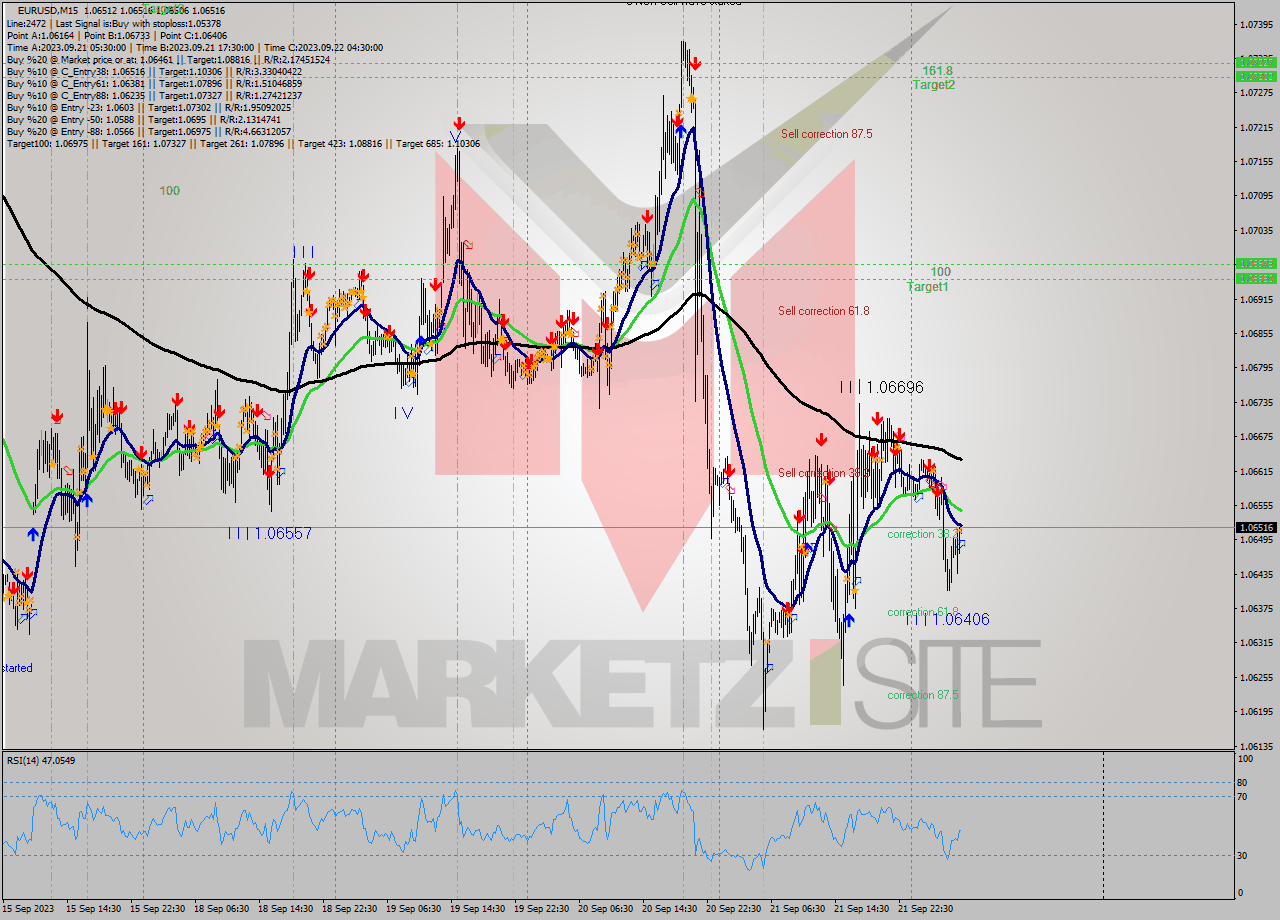Screen dimensions: 1280x920
Task: Click the green 1.07327 price tag
Action: 1256,62
